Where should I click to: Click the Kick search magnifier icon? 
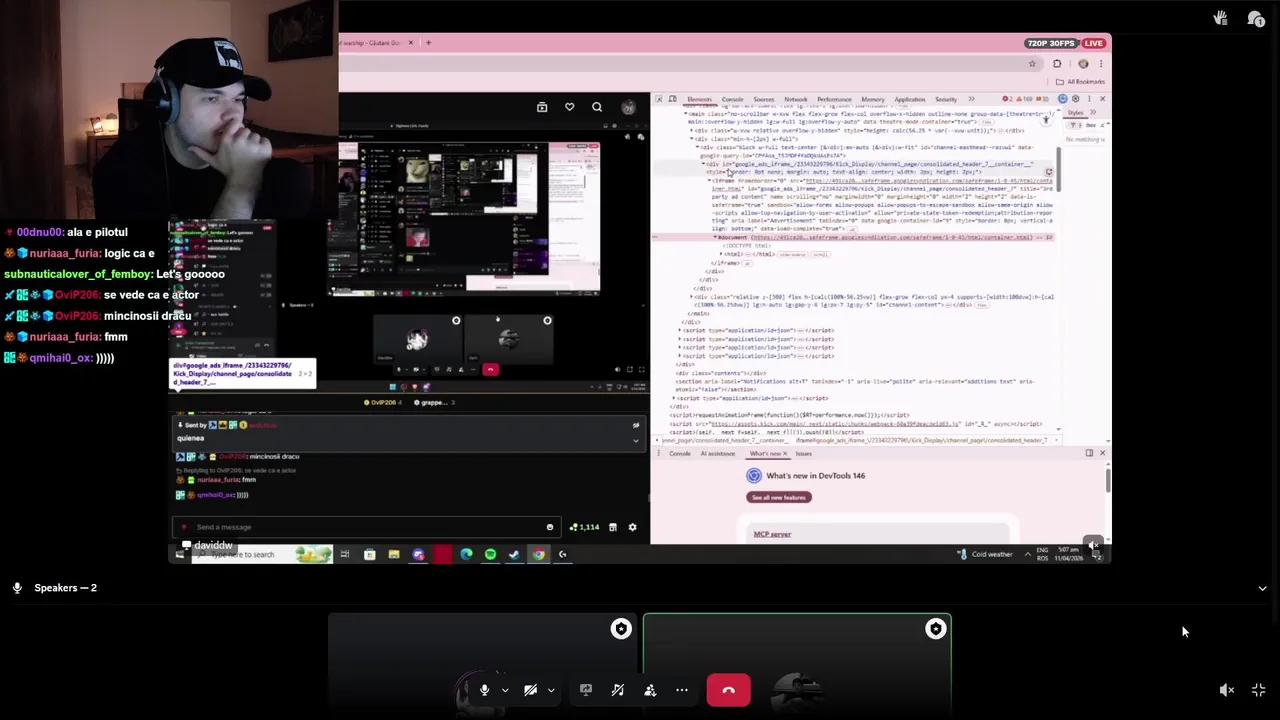pos(597,107)
